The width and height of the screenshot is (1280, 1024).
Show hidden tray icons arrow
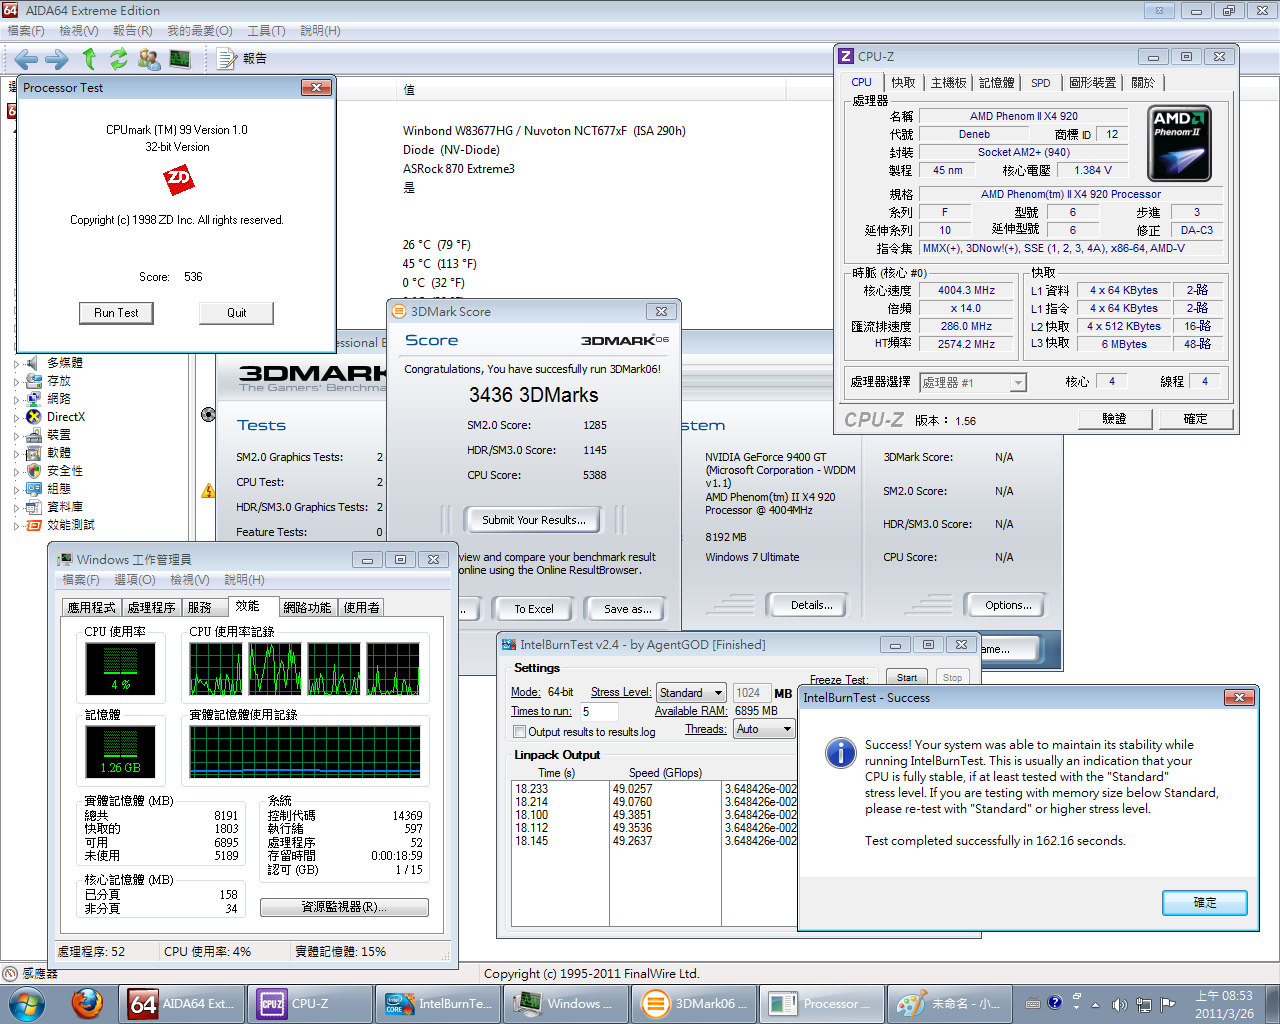tap(1095, 1004)
